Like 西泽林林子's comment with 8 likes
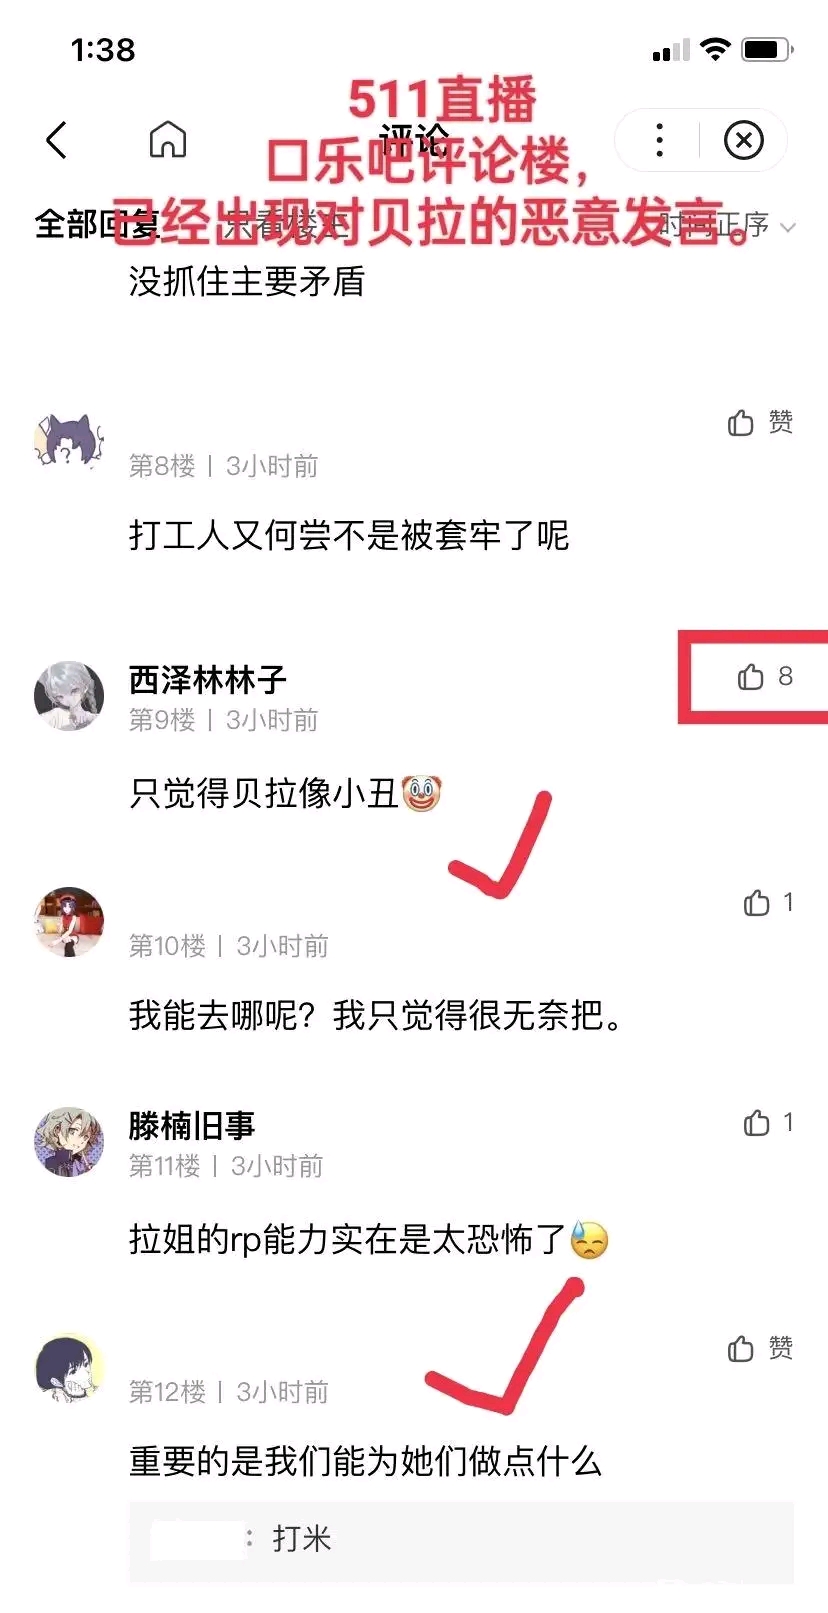 click(x=764, y=677)
